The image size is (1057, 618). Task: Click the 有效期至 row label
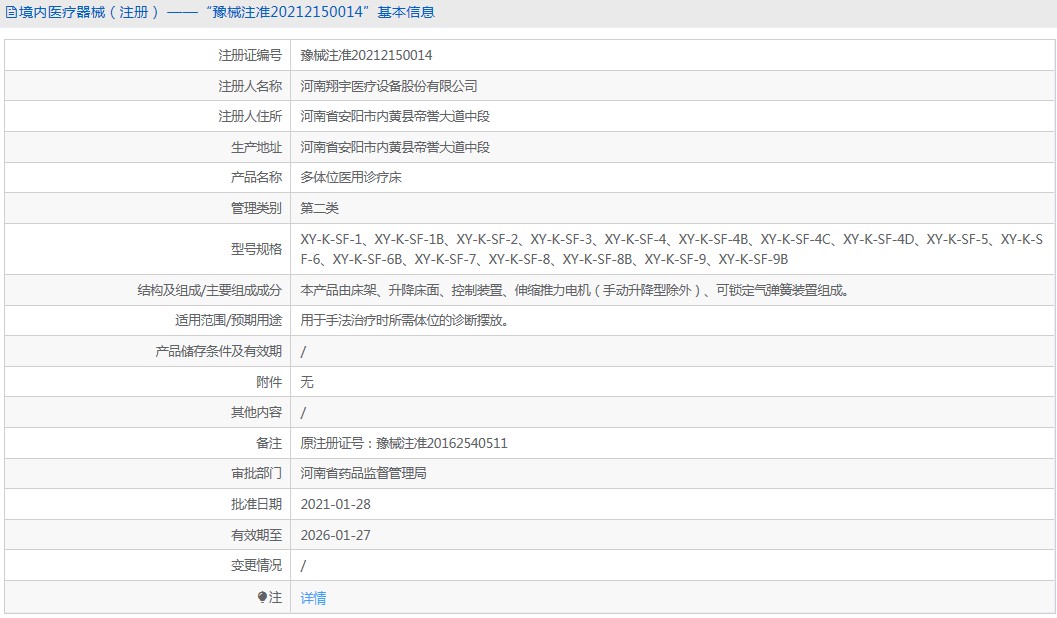tap(256, 535)
